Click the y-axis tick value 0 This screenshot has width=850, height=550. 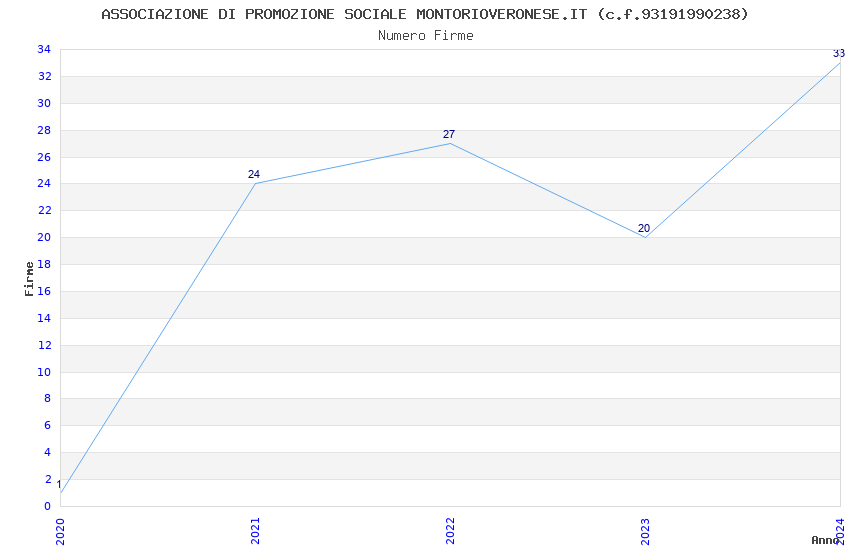[x=47, y=506]
